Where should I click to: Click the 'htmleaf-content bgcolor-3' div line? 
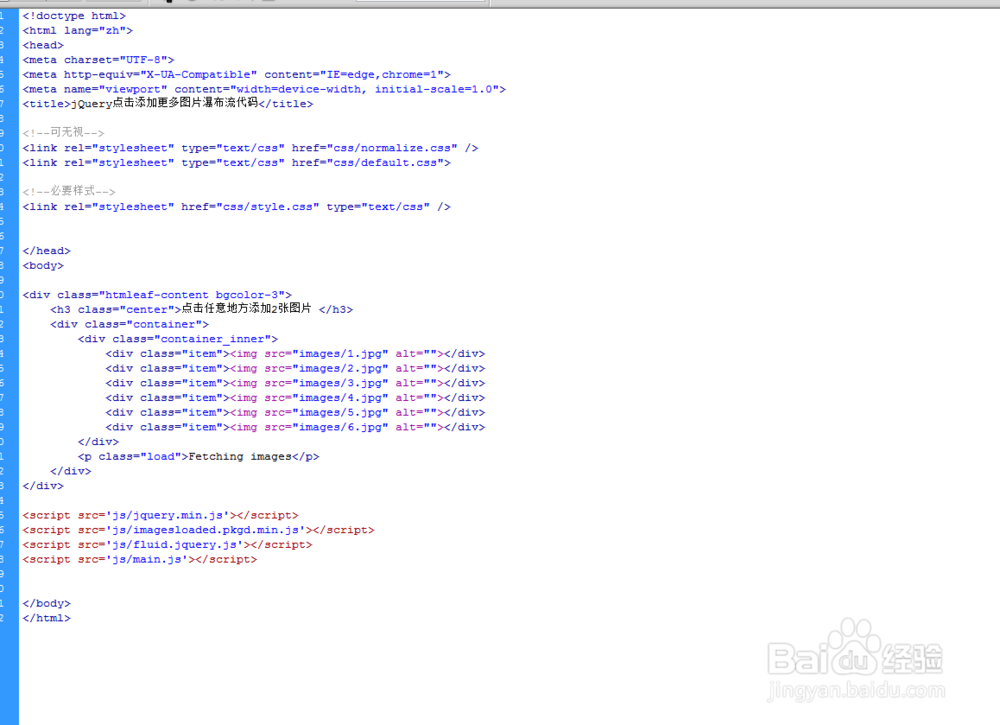[x=157, y=295]
